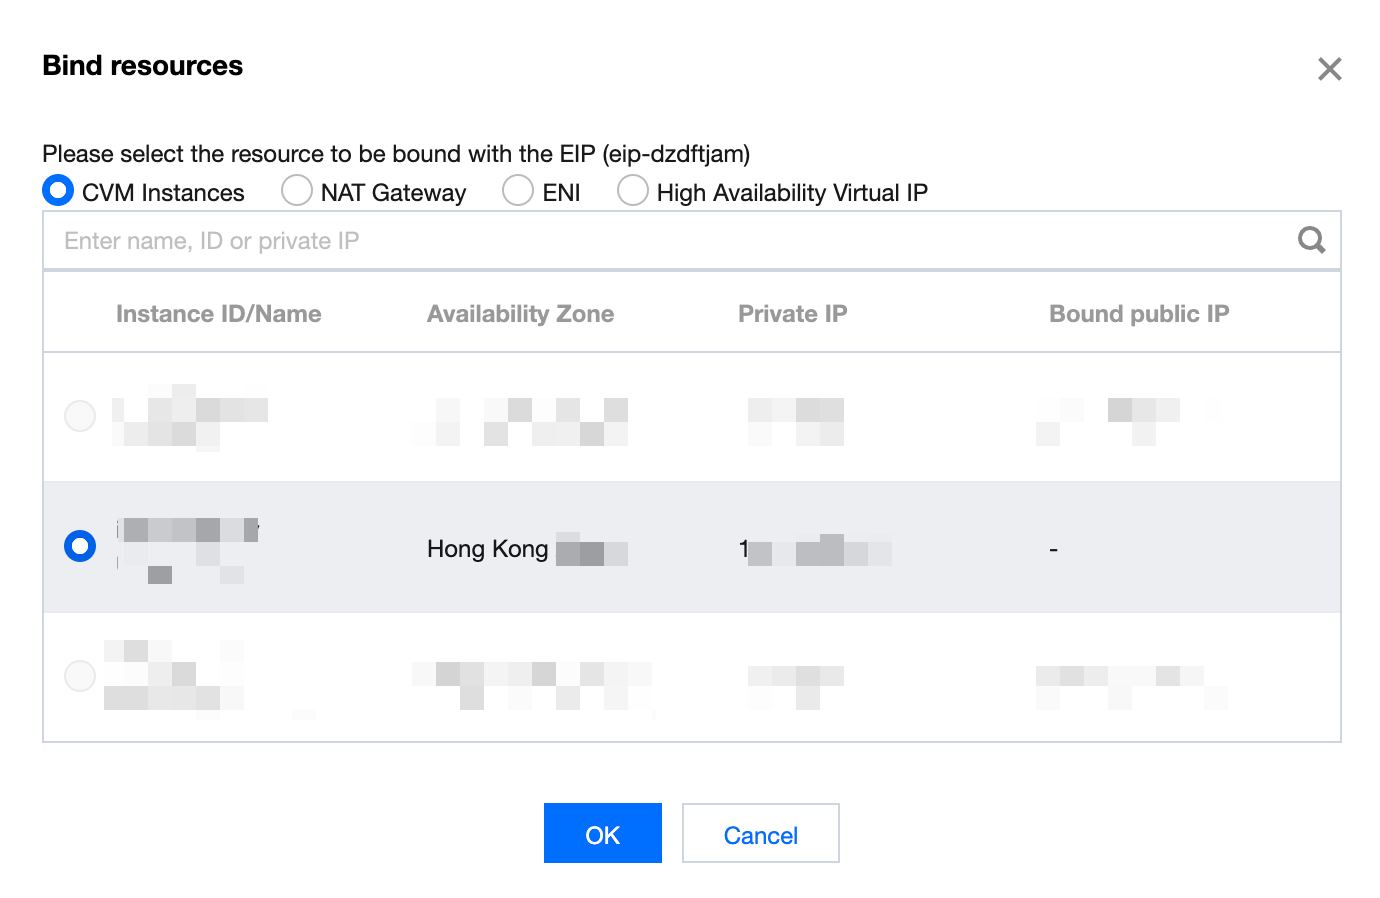1380x898 pixels.
Task: Click the search magnifier icon
Action: pyautogui.click(x=1311, y=240)
